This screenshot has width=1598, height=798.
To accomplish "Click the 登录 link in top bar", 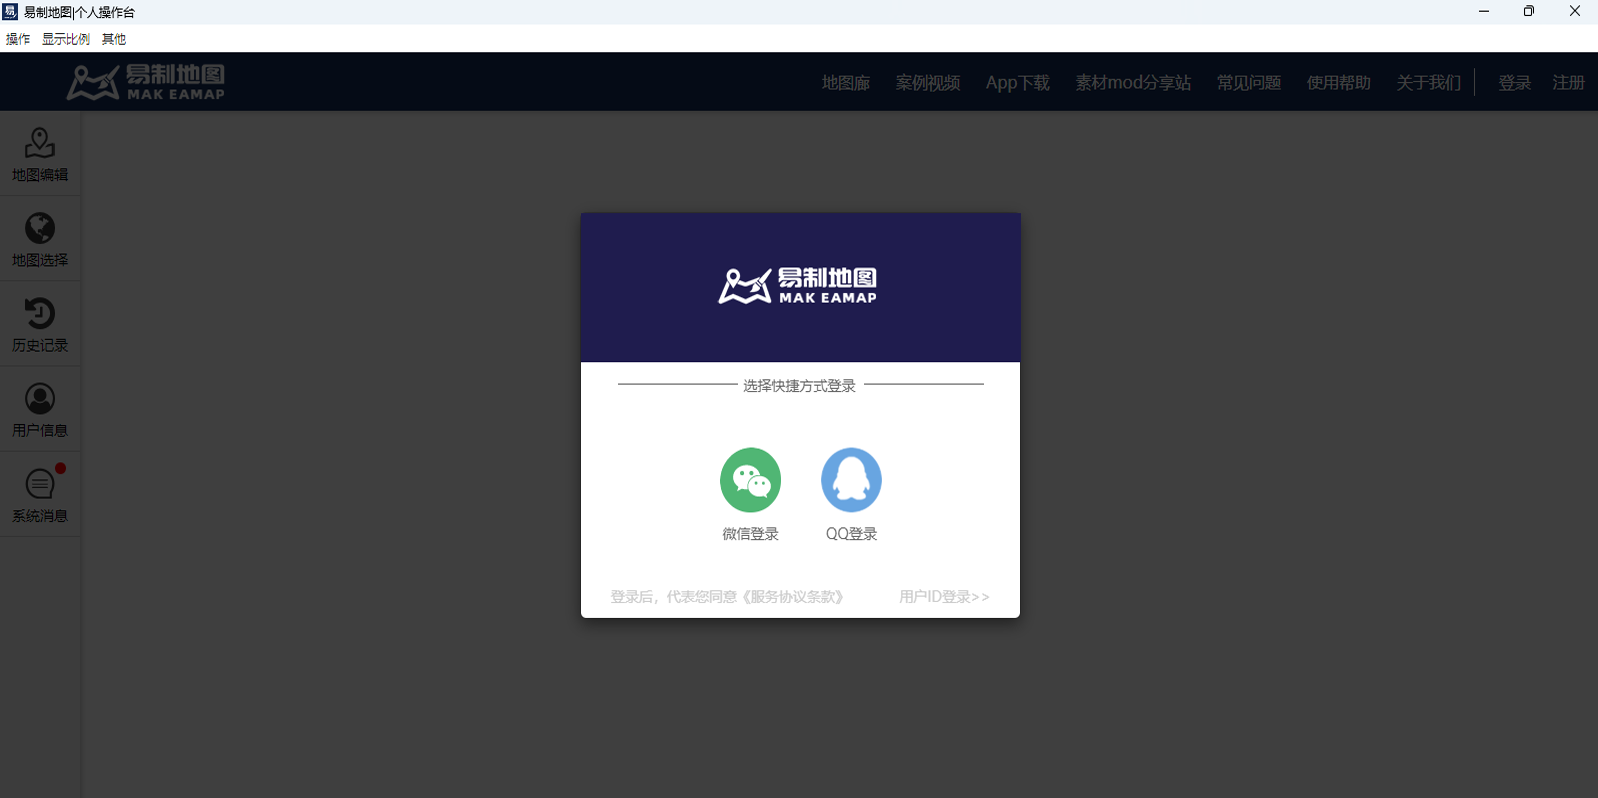I will 1515,83.
